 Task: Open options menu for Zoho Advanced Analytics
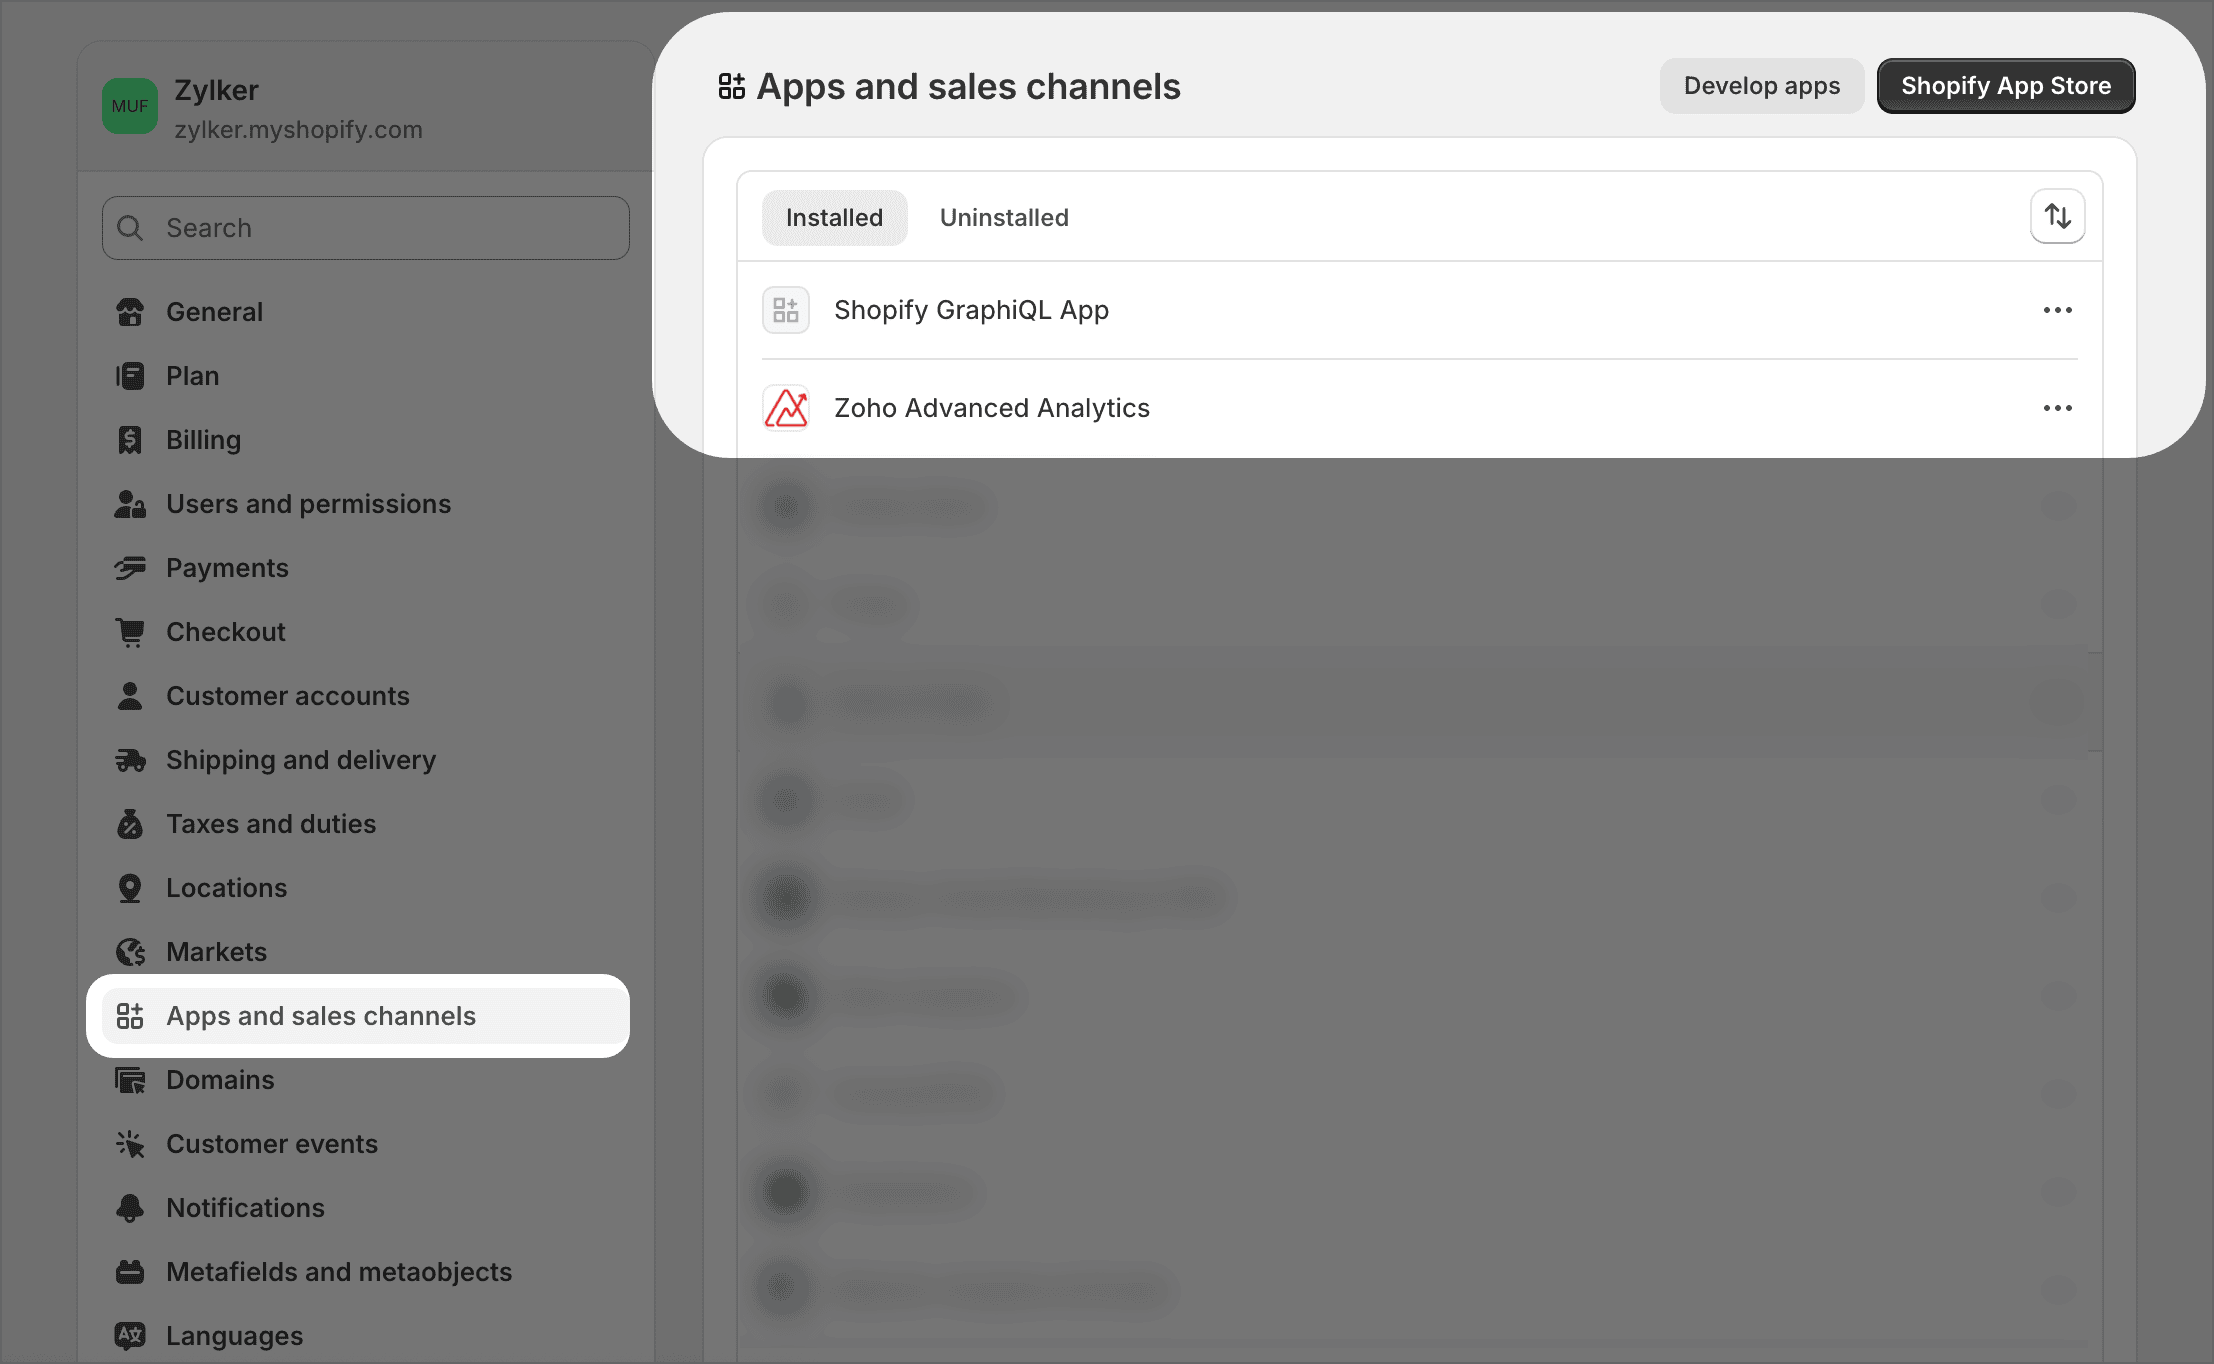[x=2057, y=408]
